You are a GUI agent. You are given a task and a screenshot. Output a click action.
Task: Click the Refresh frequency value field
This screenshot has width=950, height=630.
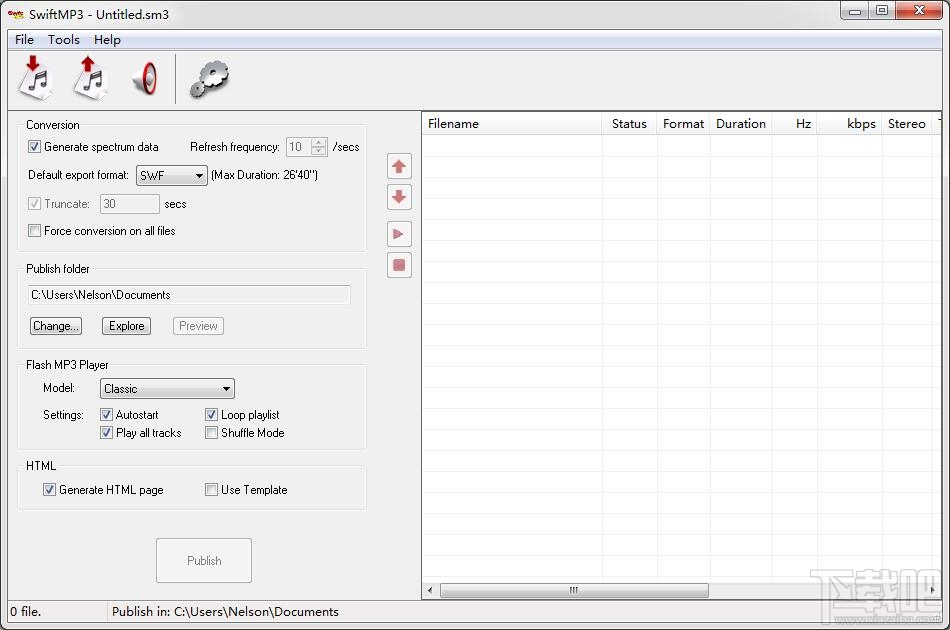(x=299, y=147)
